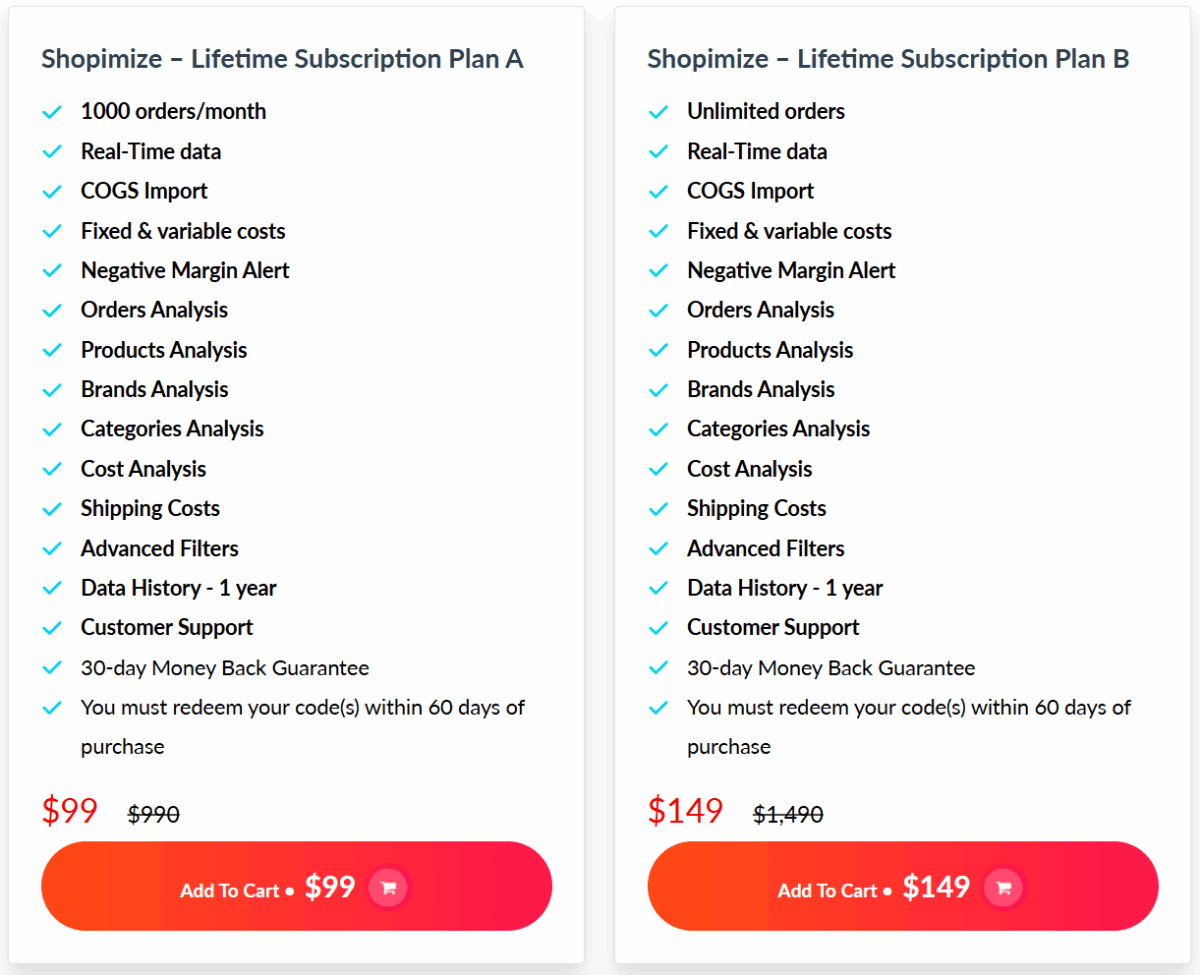1200x975 pixels.
Task: Click Plan A 30-day Money Back Guarantee text
Action: click(x=225, y=668)
